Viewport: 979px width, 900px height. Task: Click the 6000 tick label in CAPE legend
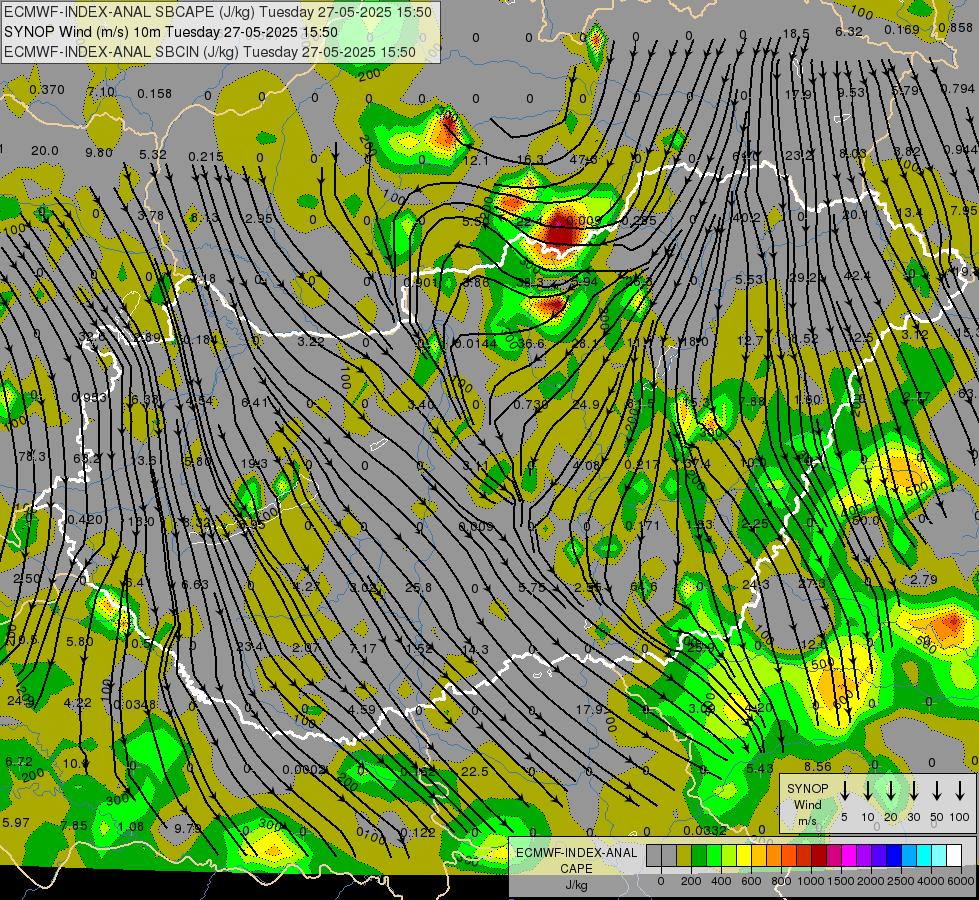coord(961,881)
